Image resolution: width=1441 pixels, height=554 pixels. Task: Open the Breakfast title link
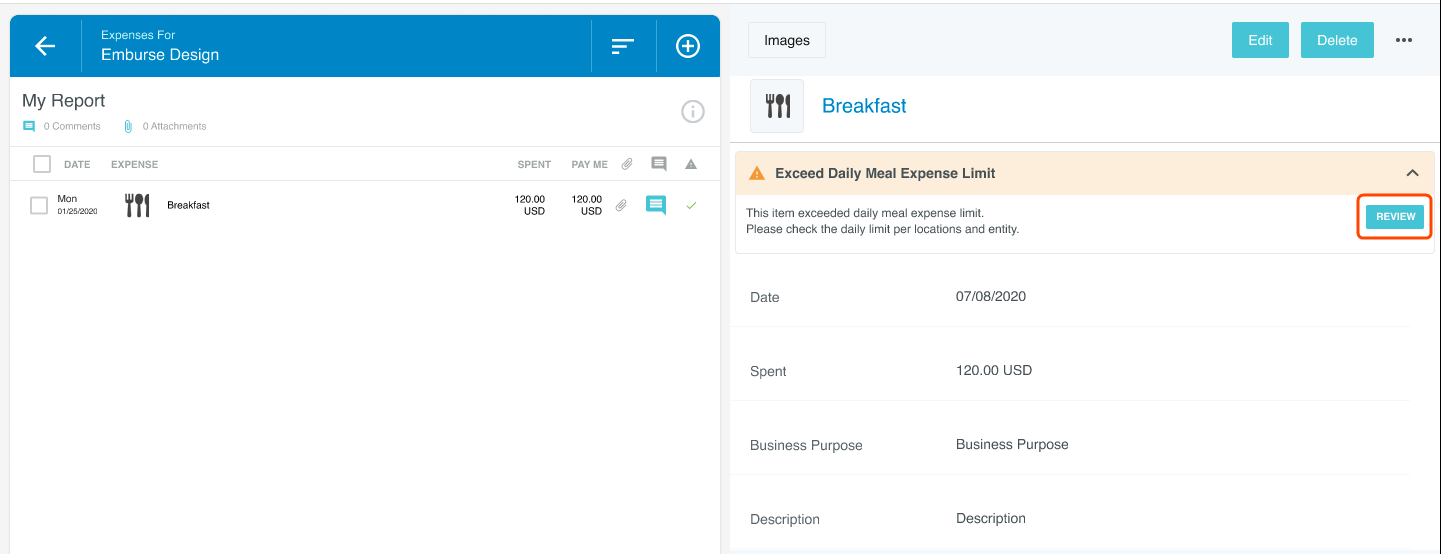click(864, 106)
